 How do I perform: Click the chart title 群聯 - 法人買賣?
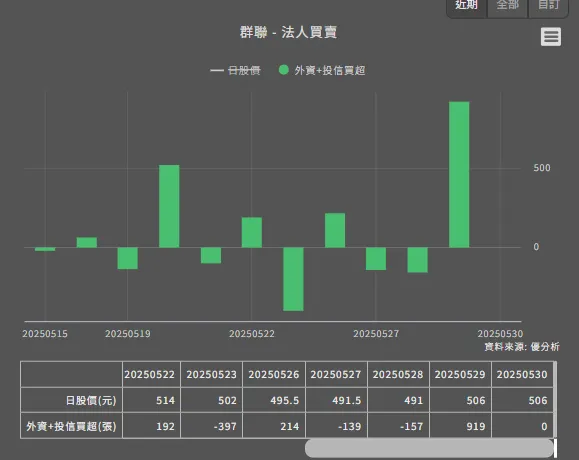[288, 32]
